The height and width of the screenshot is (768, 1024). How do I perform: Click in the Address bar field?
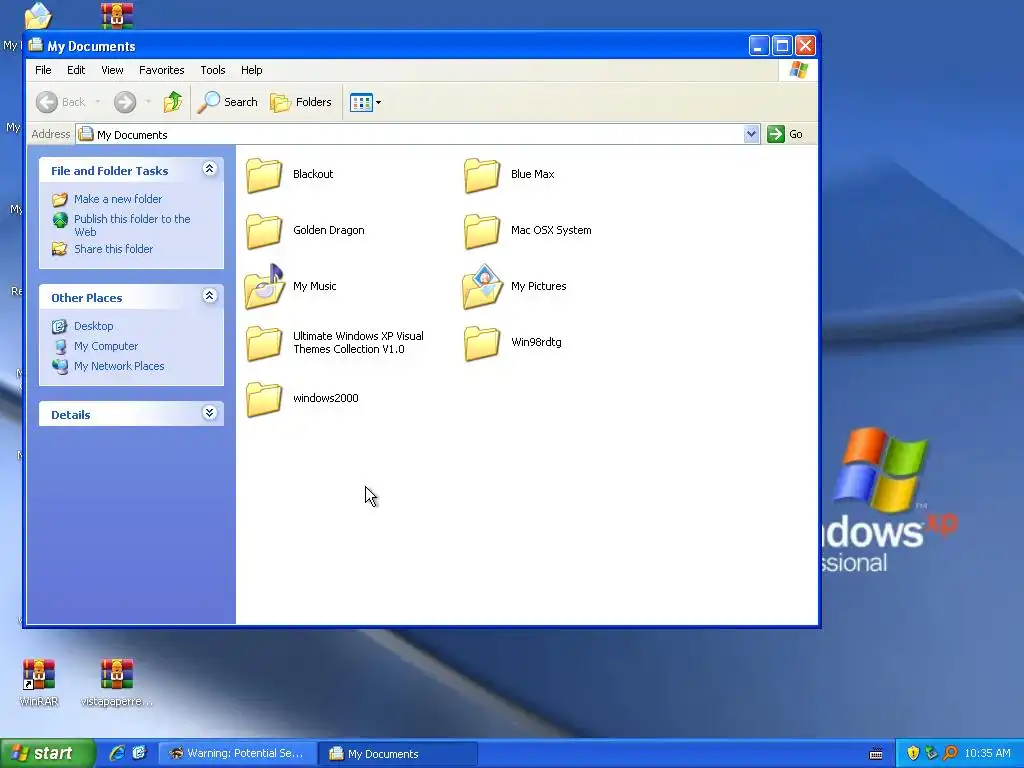pyautogui.click(x=418, y=135)
